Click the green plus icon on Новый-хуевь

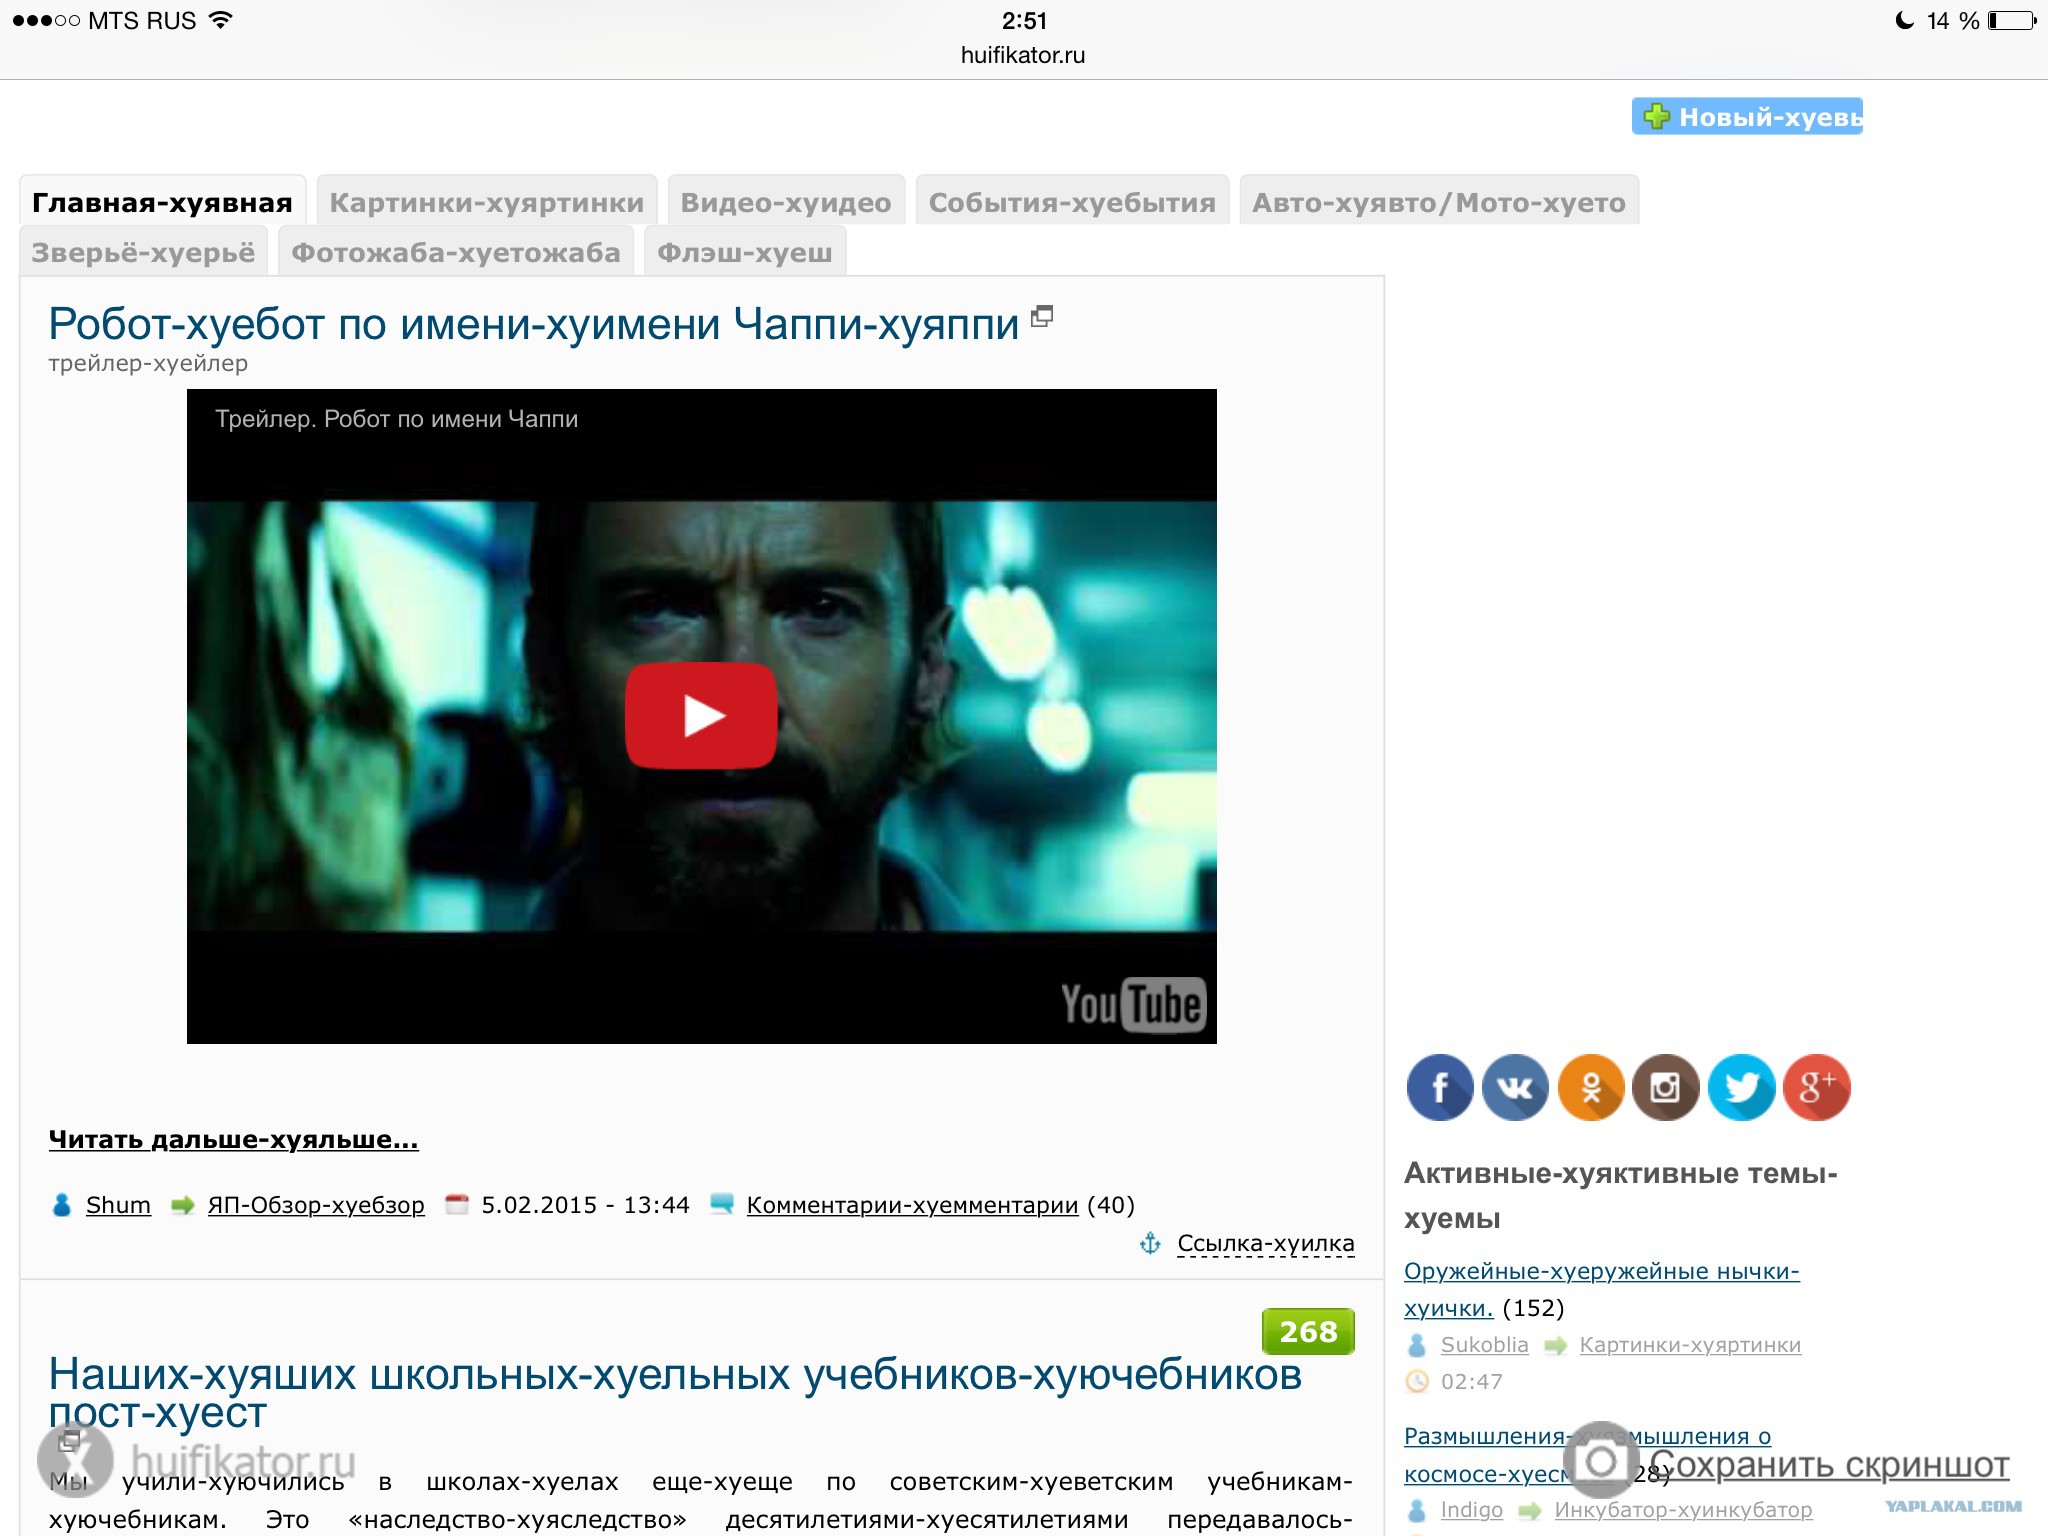pos(1657,116)
